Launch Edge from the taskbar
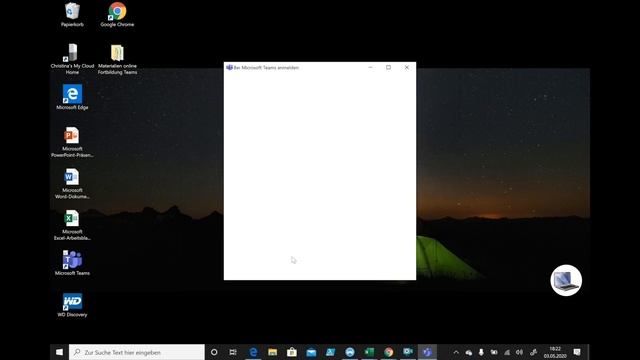640x360 pixels. 253,352
